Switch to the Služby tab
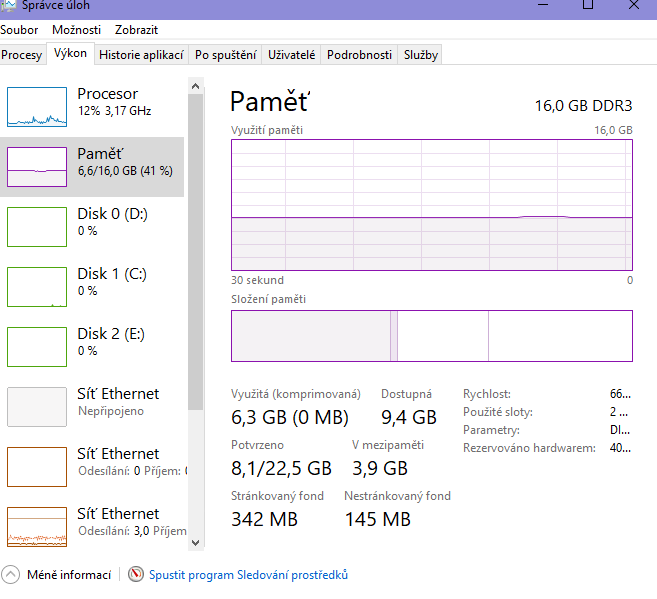 pyautogui.click(x=420, y=55)
